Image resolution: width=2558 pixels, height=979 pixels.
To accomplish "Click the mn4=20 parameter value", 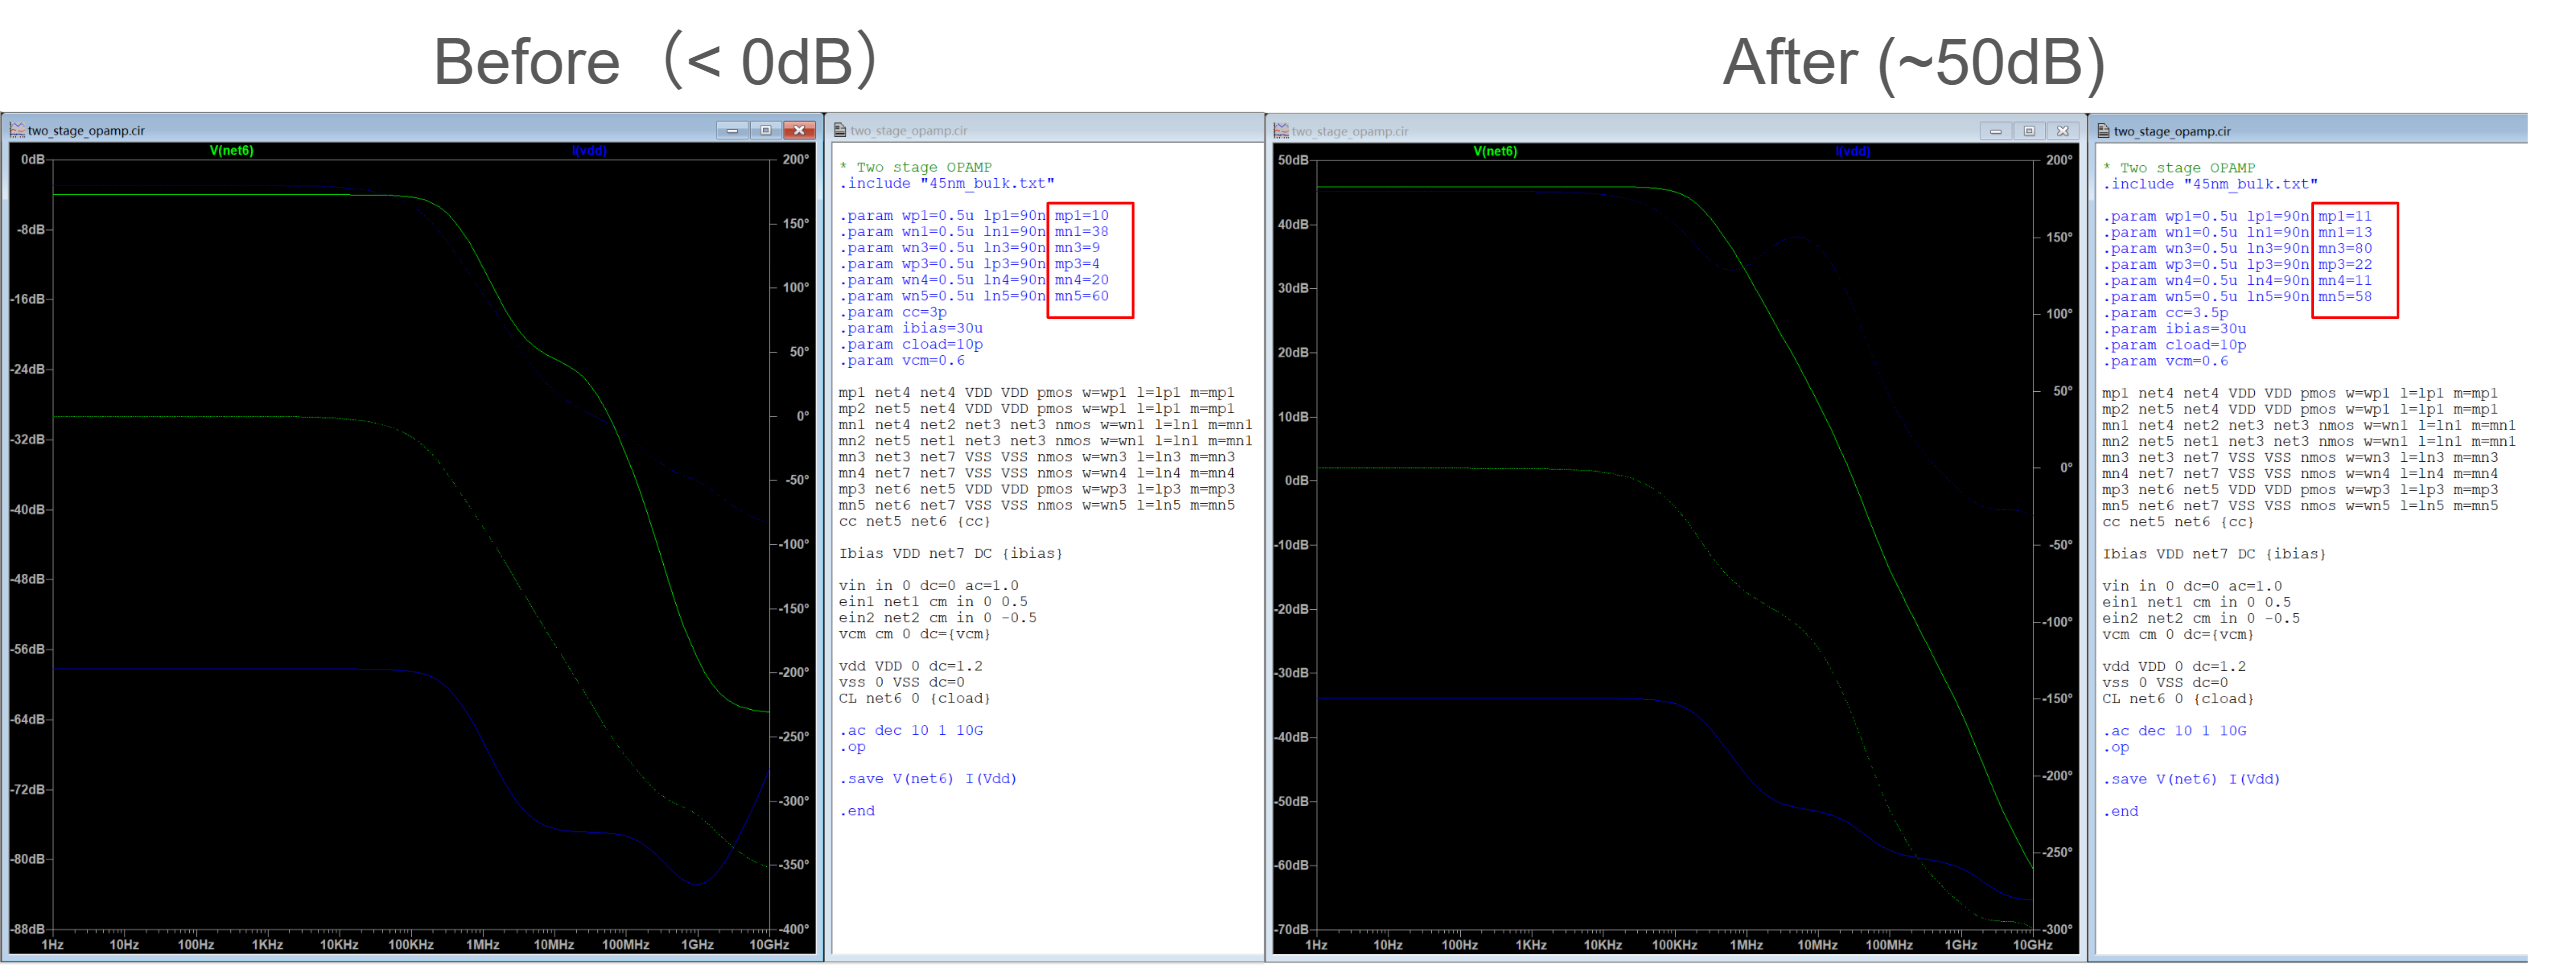I will 1081,280.
